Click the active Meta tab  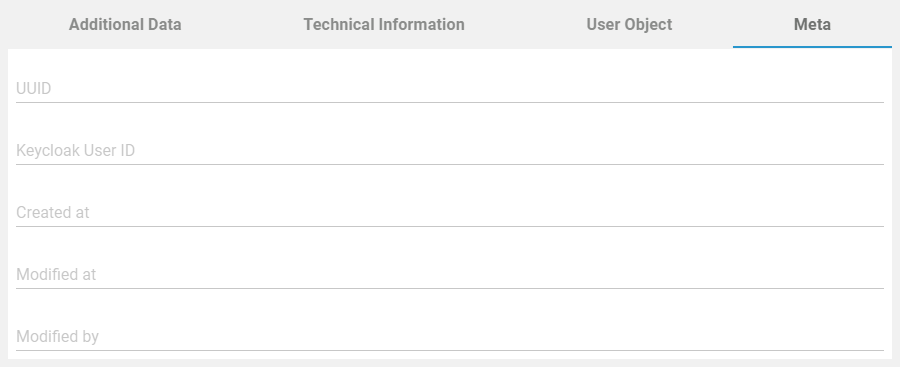(812, 25)
